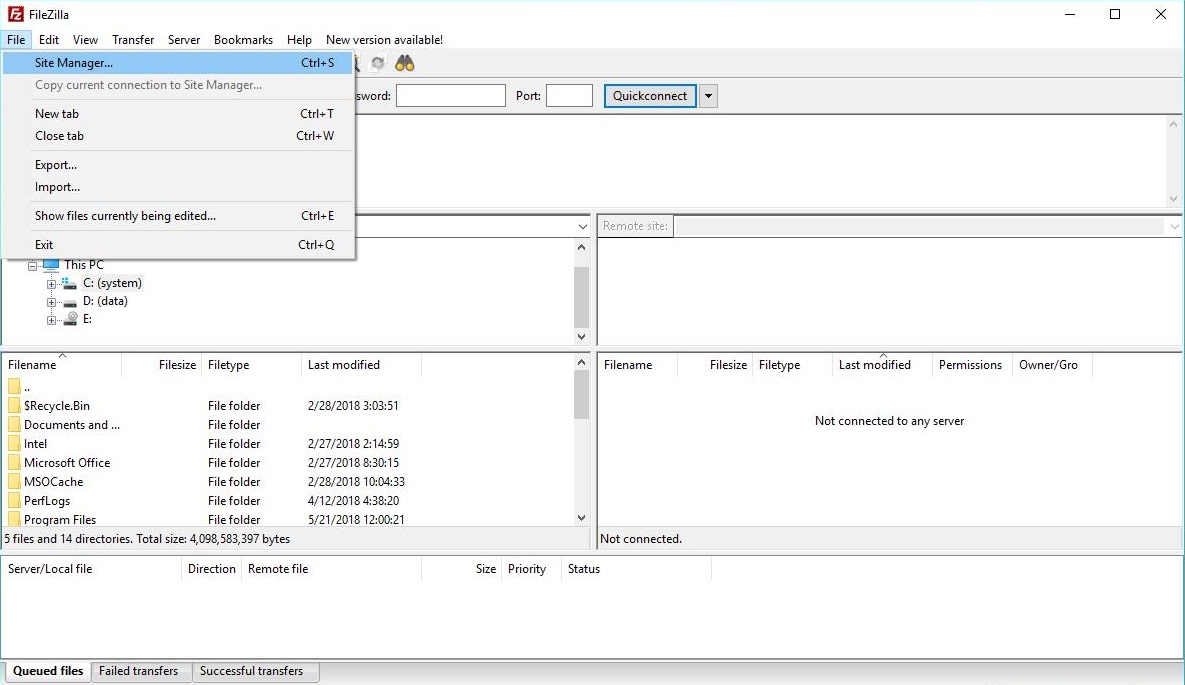1185x685 pixels.
Task: Click the MSOCache folder icon
Action: point(14,482)
